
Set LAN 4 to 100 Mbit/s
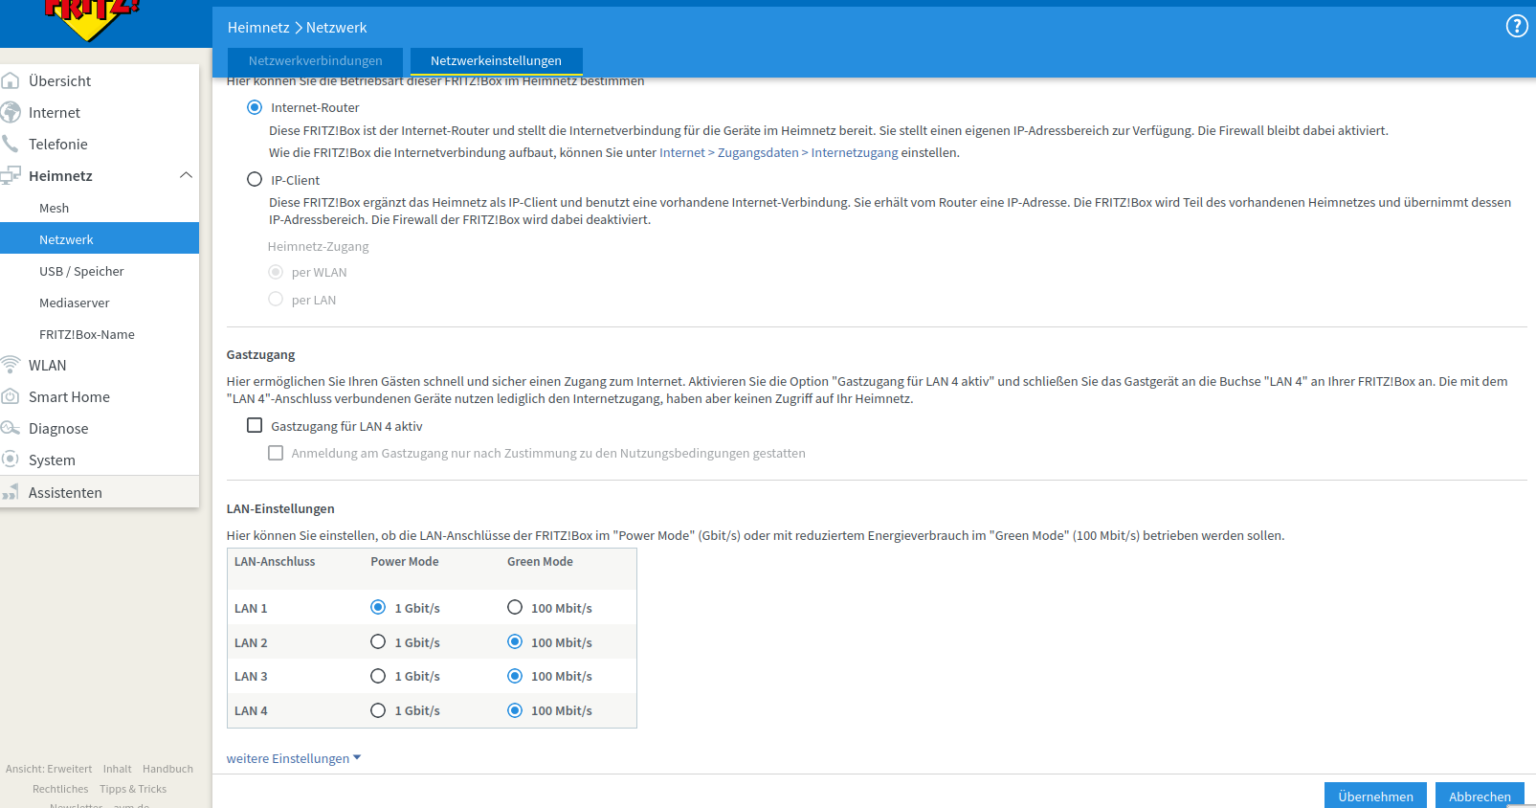(515, 710)
